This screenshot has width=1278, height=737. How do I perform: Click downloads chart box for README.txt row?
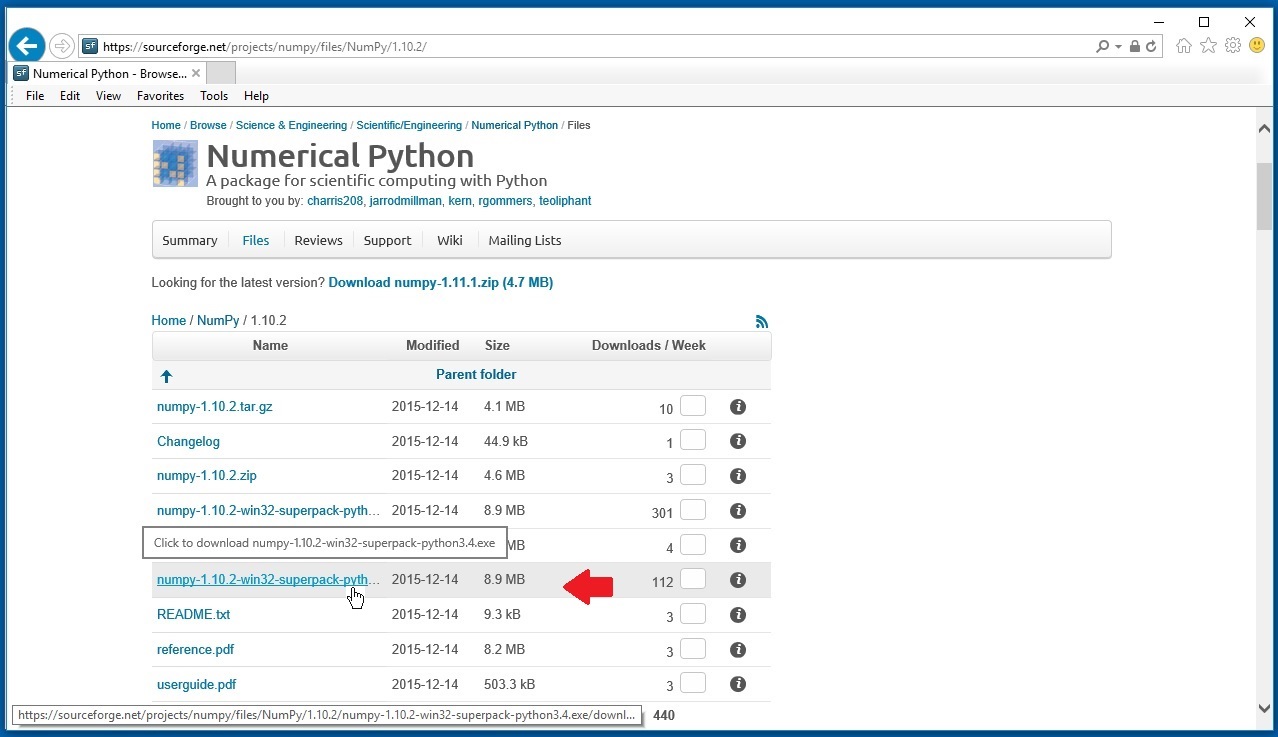(693, 613)
